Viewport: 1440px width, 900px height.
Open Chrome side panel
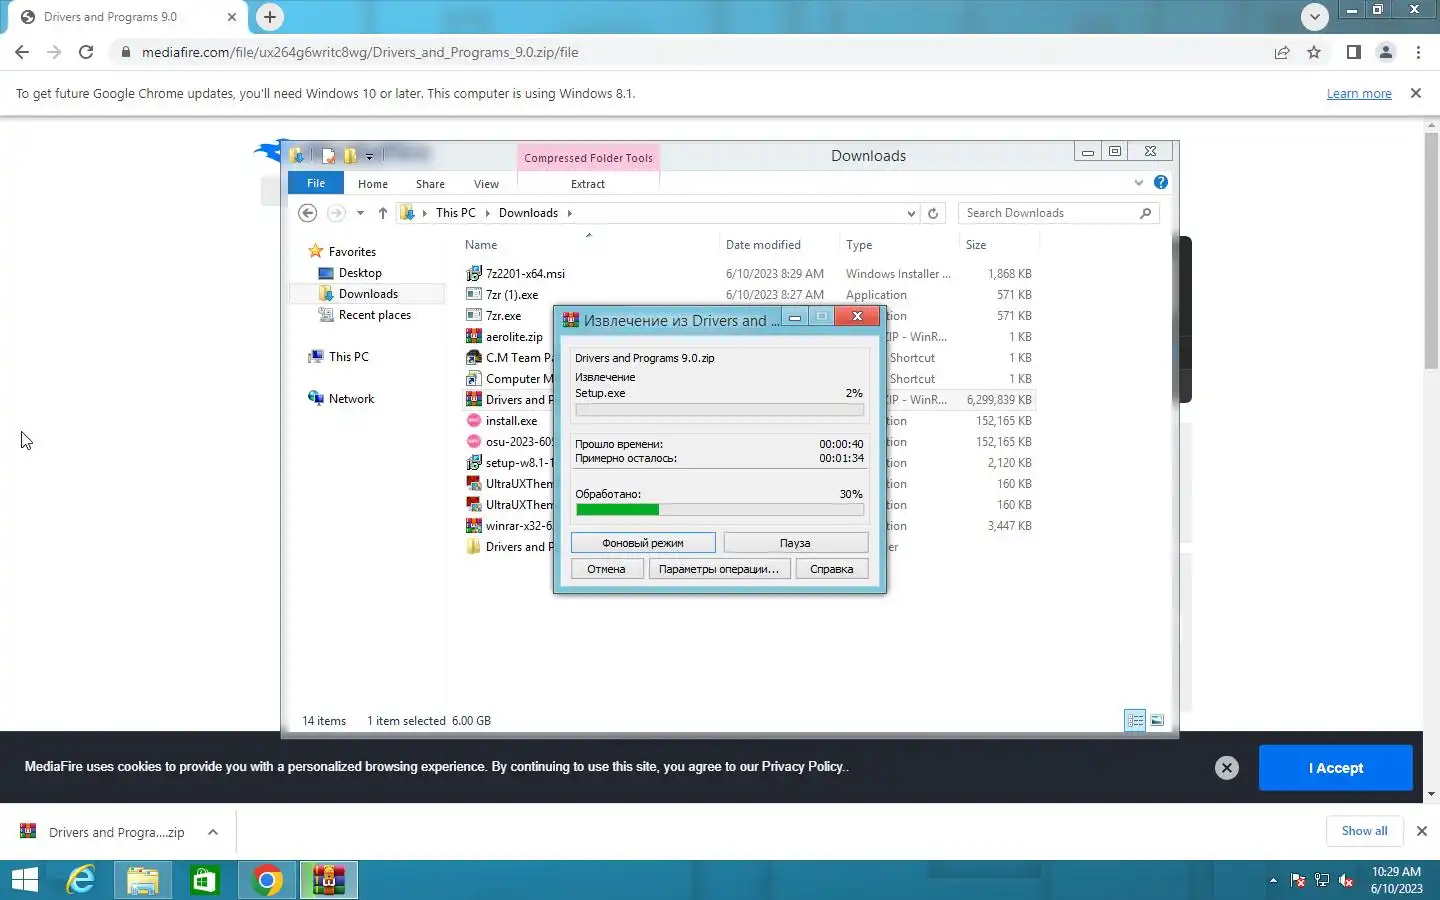pos(1353,52)
